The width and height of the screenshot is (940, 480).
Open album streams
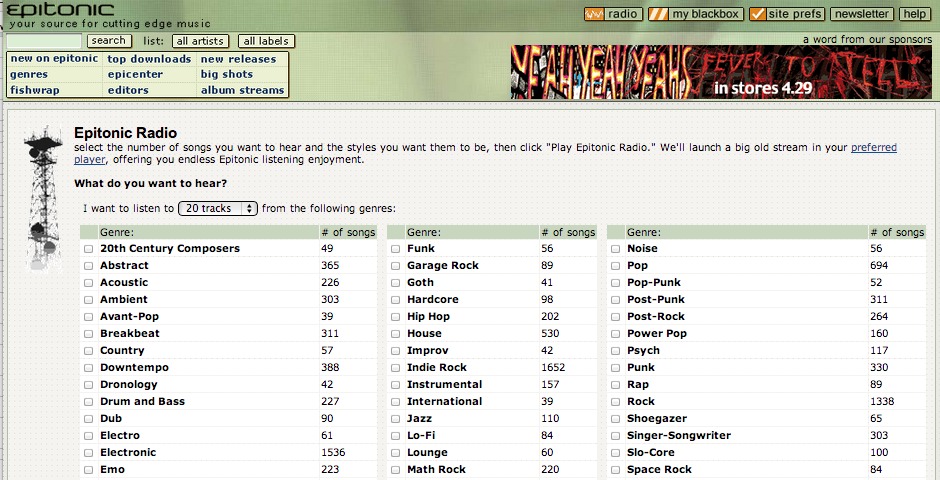tap(243, 90)
